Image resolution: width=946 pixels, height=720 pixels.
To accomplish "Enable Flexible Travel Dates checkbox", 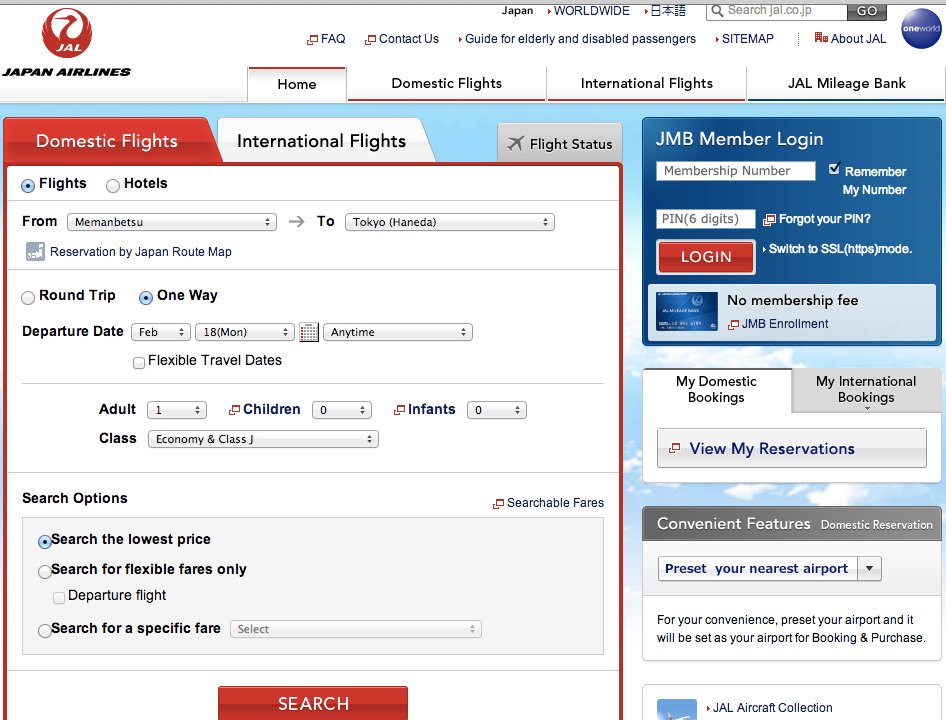I will [139, 362].
